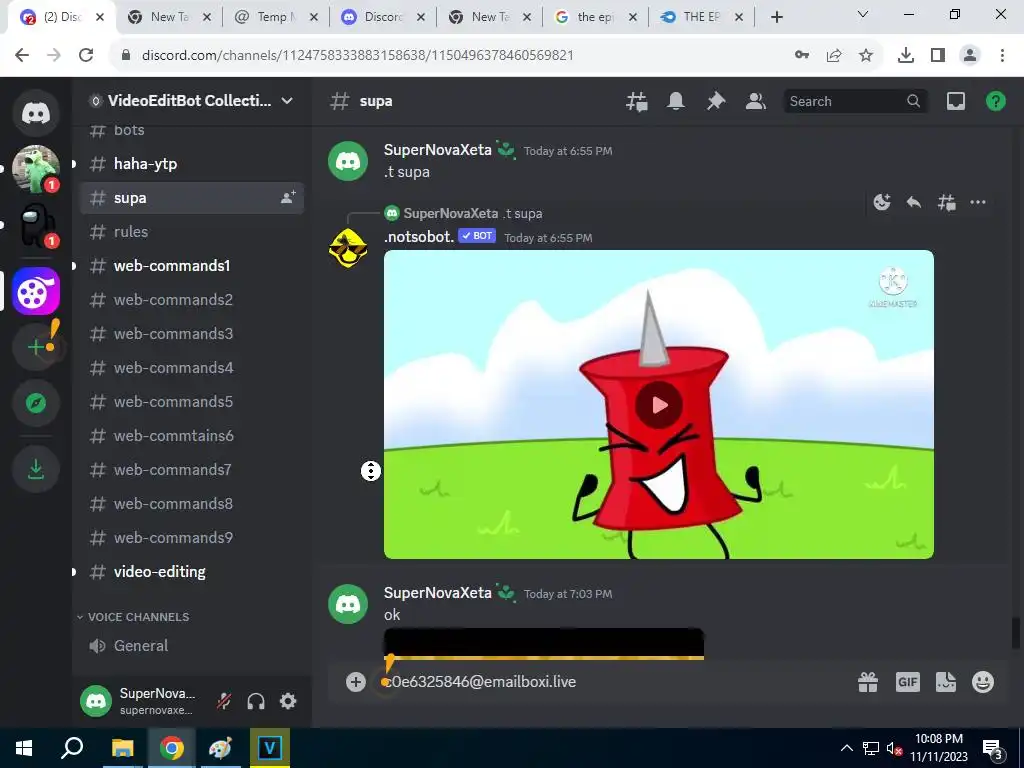Open the sticker picker
This screenshot has height=768, width=1024.
[946, 682]
